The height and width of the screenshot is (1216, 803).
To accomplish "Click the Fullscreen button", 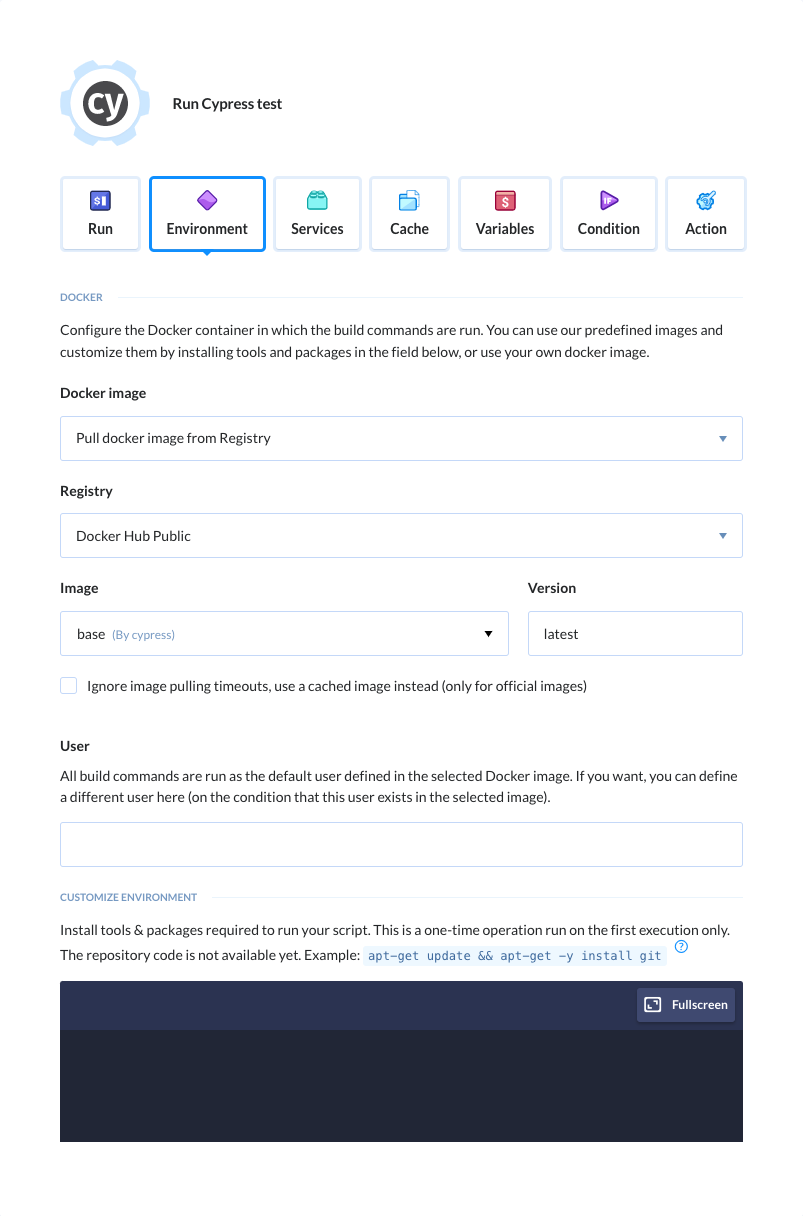I will 685,1004.
